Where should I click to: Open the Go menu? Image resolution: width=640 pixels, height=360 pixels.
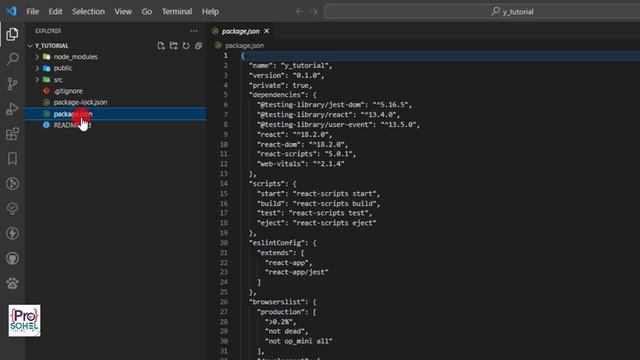[x=147, y=11]
